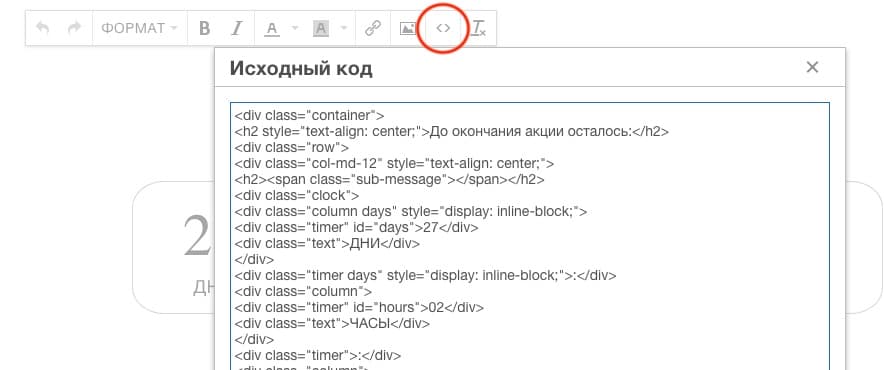
Task: Click the line 'До окончания акции осталось:'
Action: (452, 132)
